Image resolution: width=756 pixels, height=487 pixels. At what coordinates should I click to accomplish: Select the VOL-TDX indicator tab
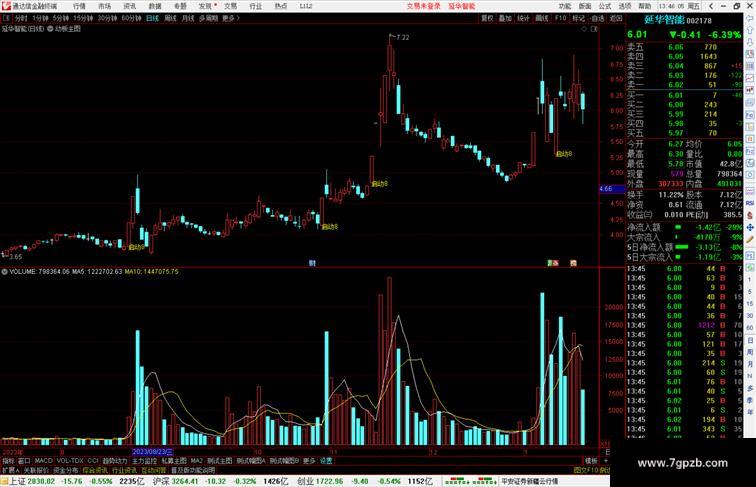[69, 461]
